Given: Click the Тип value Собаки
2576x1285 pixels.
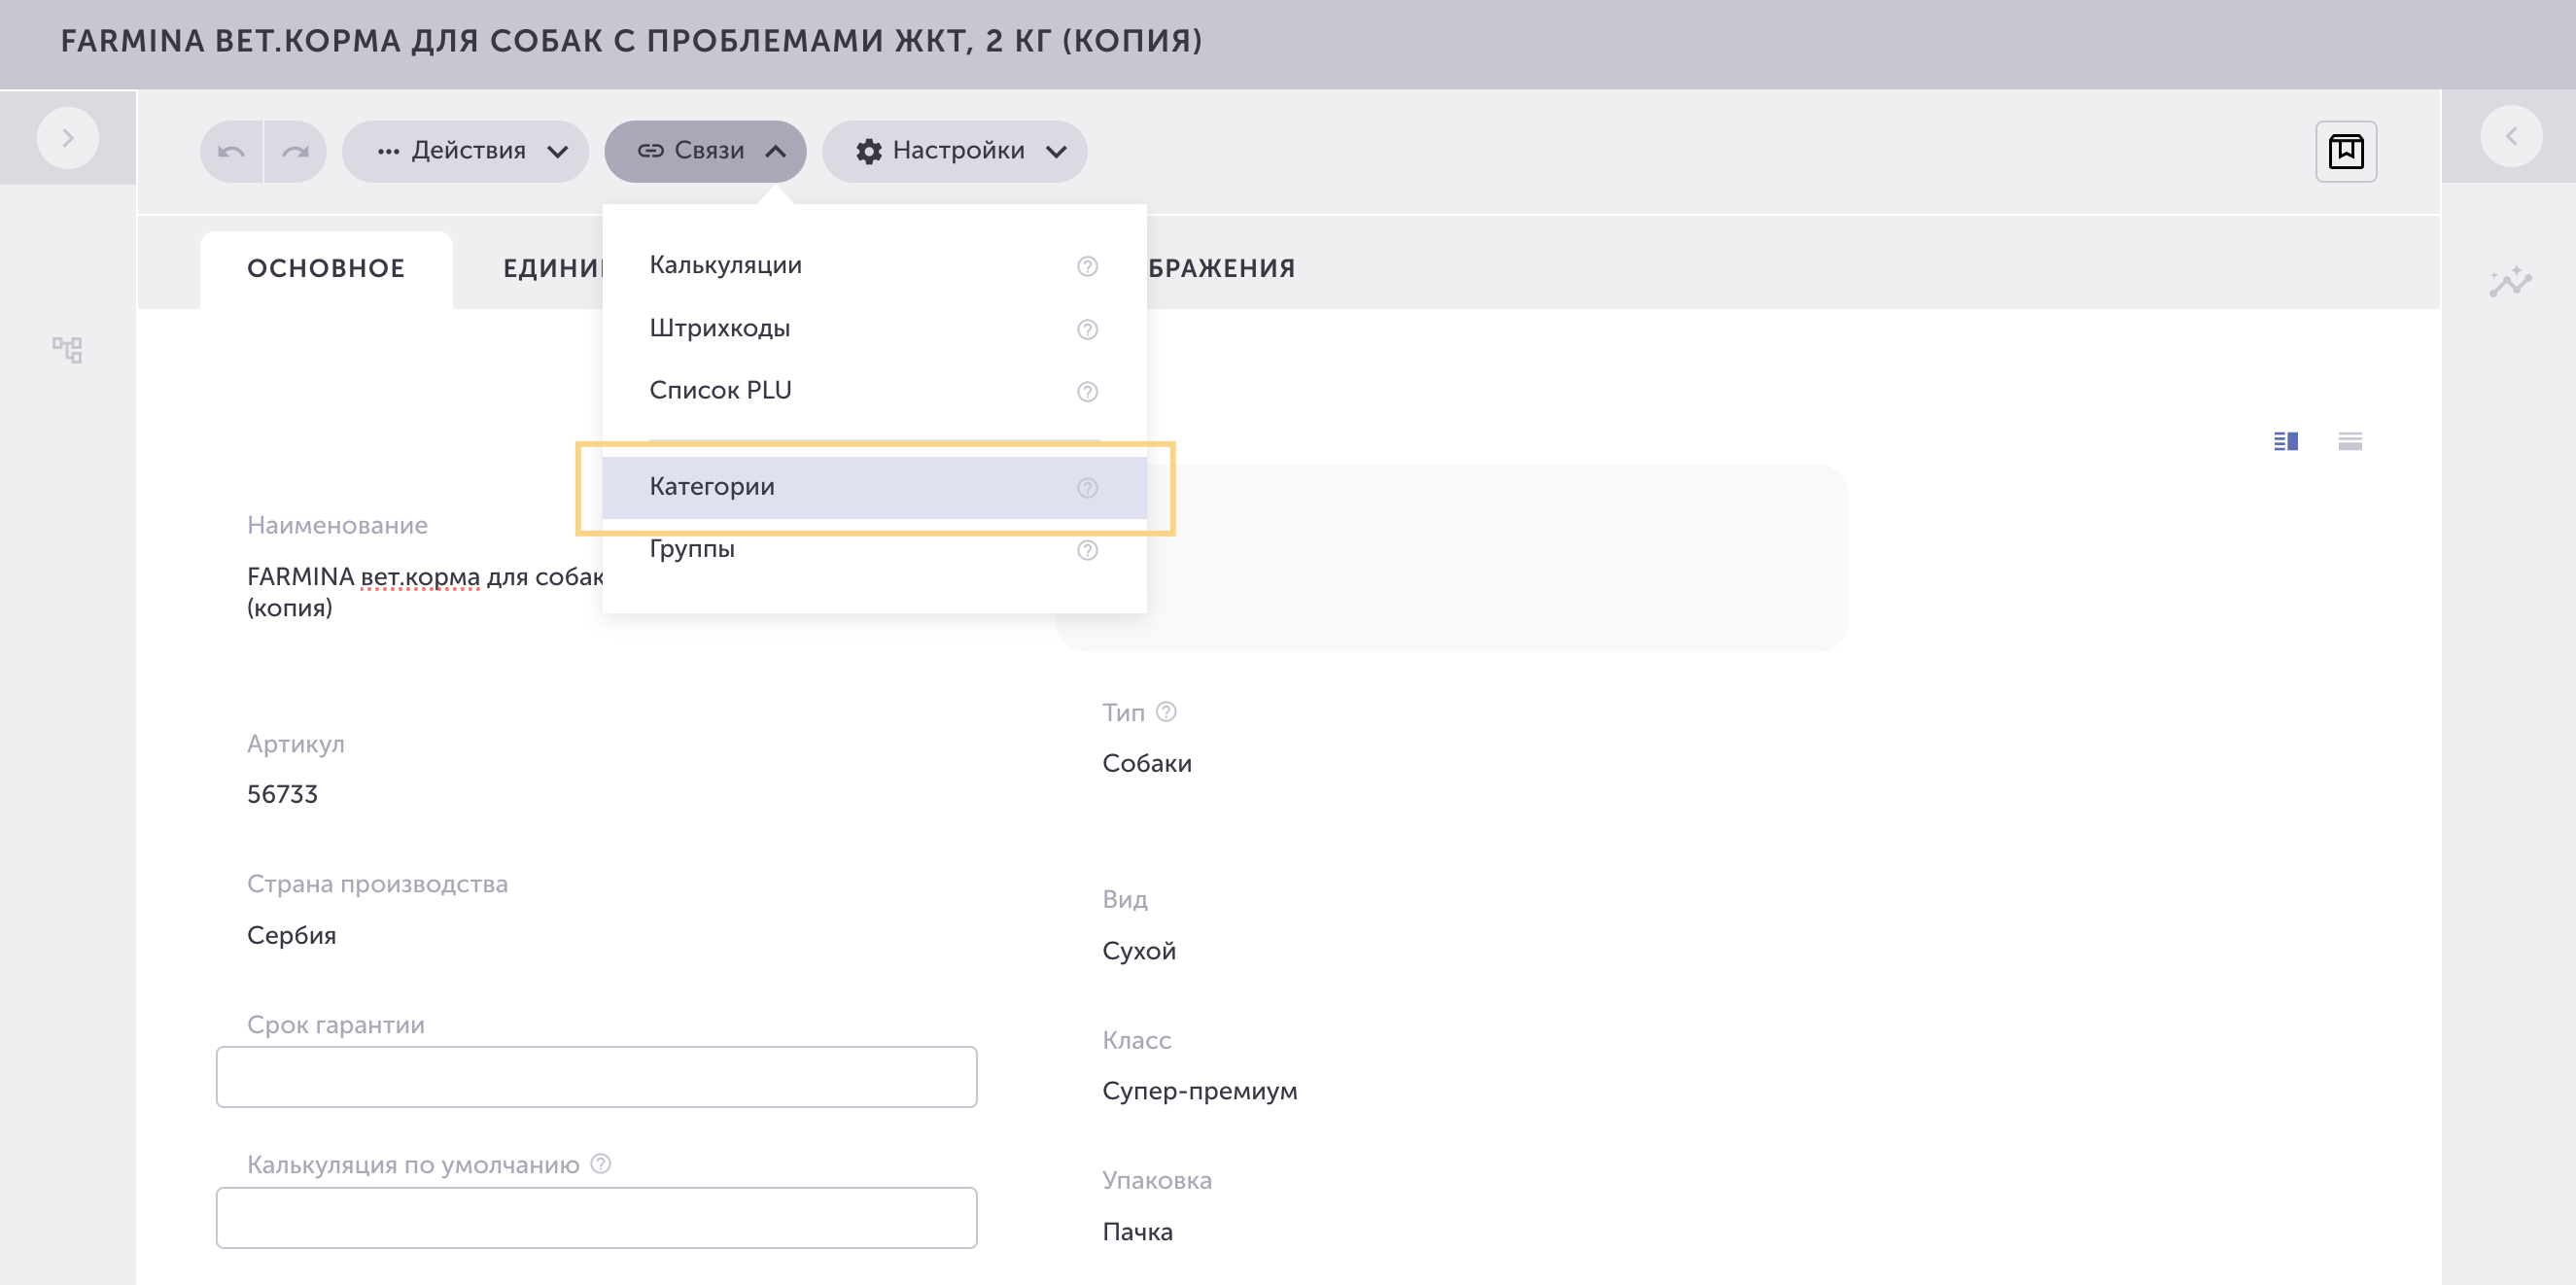Looking at the screenshot, I should tap(1146, 764).
